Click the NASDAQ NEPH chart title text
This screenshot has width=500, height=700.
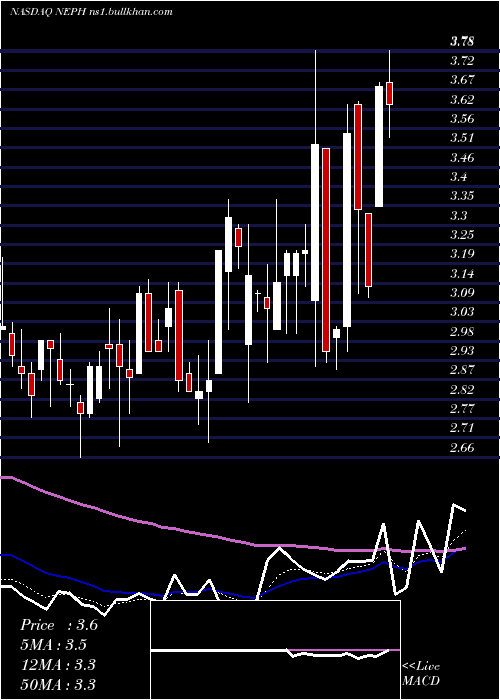tap(91, 12)
